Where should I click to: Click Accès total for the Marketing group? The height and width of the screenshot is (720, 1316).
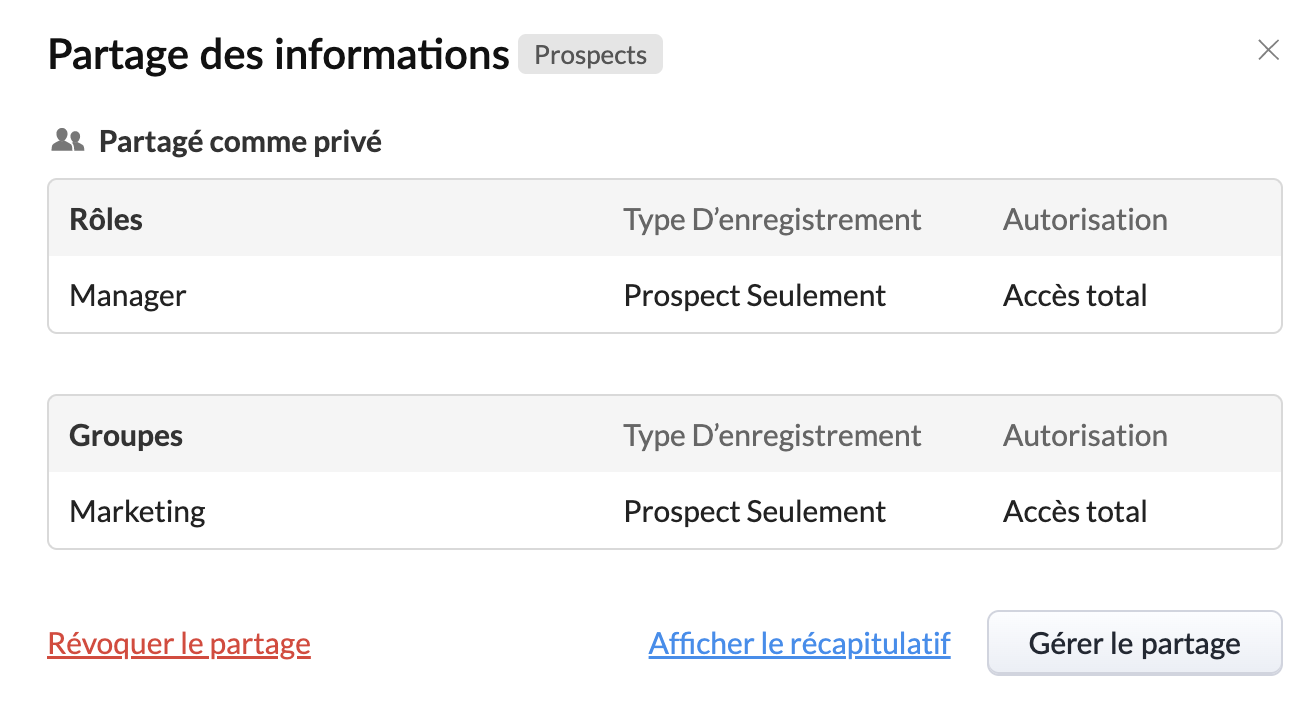pos(1075,511)
